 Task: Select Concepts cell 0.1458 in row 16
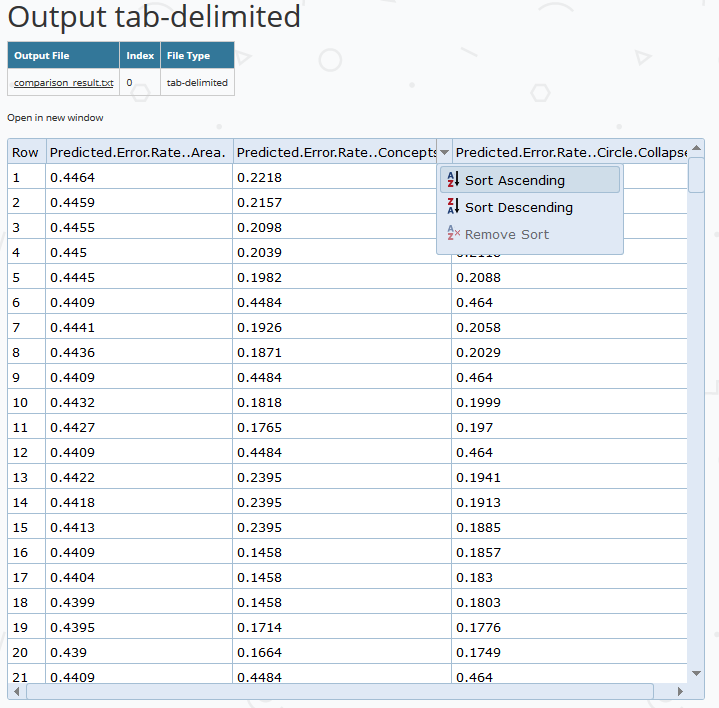(x=342, y=552)
